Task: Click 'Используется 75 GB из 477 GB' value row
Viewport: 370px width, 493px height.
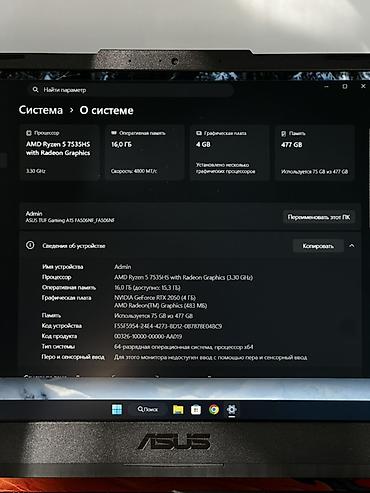Action: (x=154, y=316)
